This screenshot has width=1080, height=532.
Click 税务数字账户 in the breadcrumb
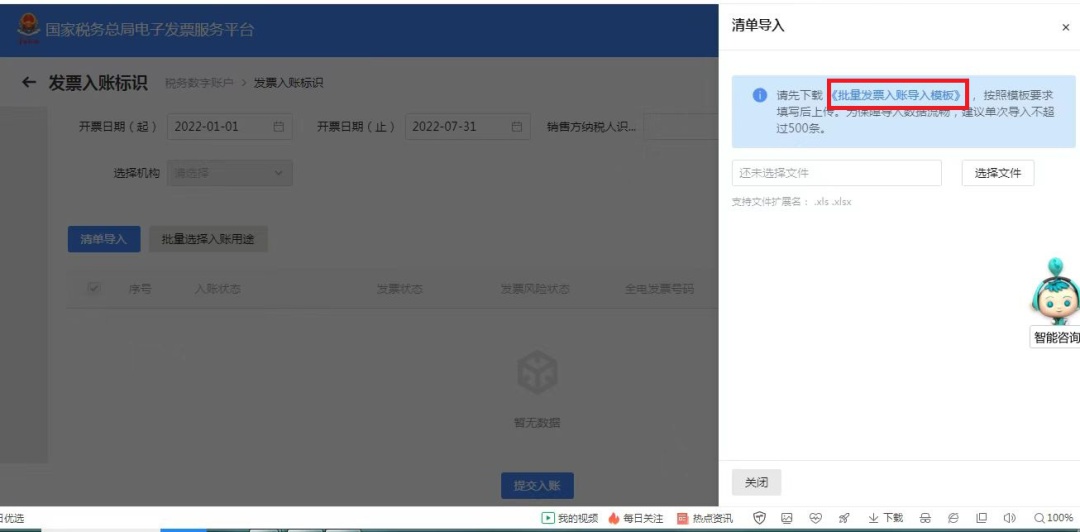click(200, 83)
